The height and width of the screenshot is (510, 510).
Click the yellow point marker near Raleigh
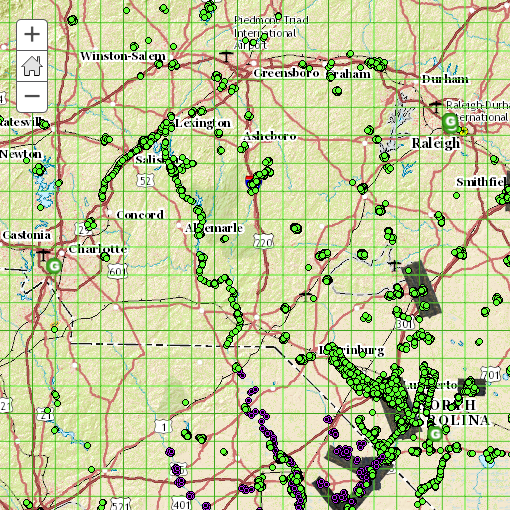tap(463, 132)
